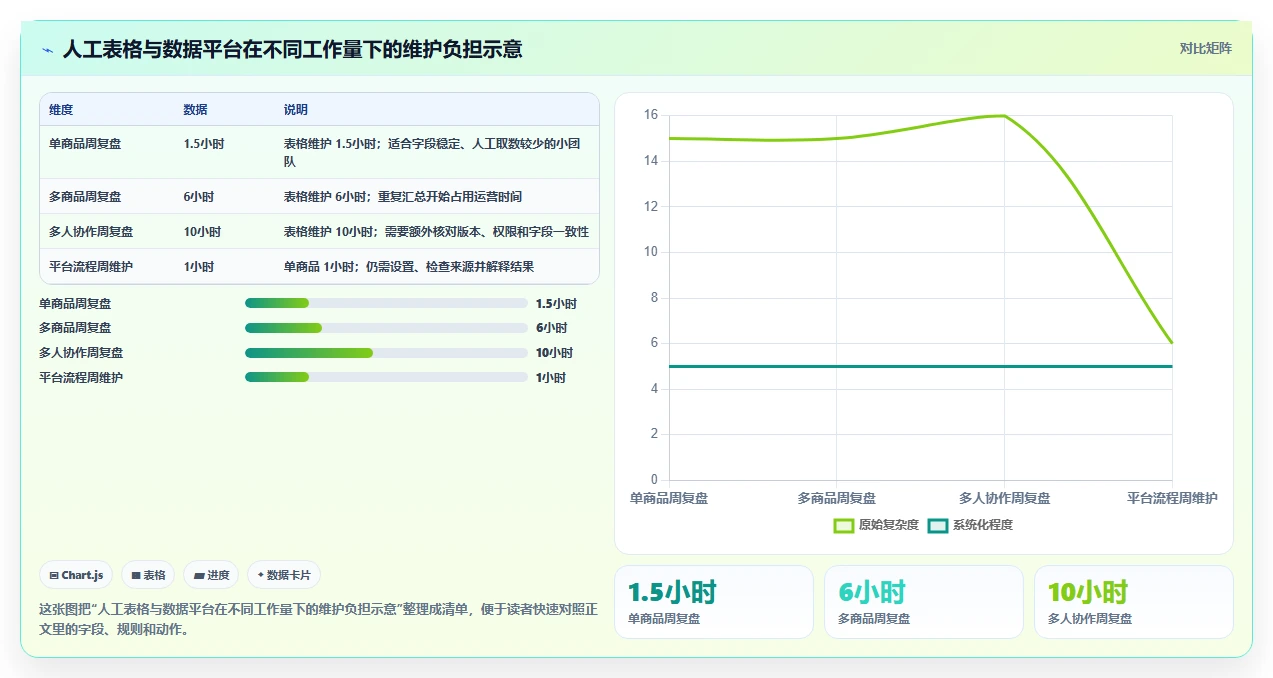1273x678 pixels.
Task: Click the 6小时 data card
Action: coord(924,601)
